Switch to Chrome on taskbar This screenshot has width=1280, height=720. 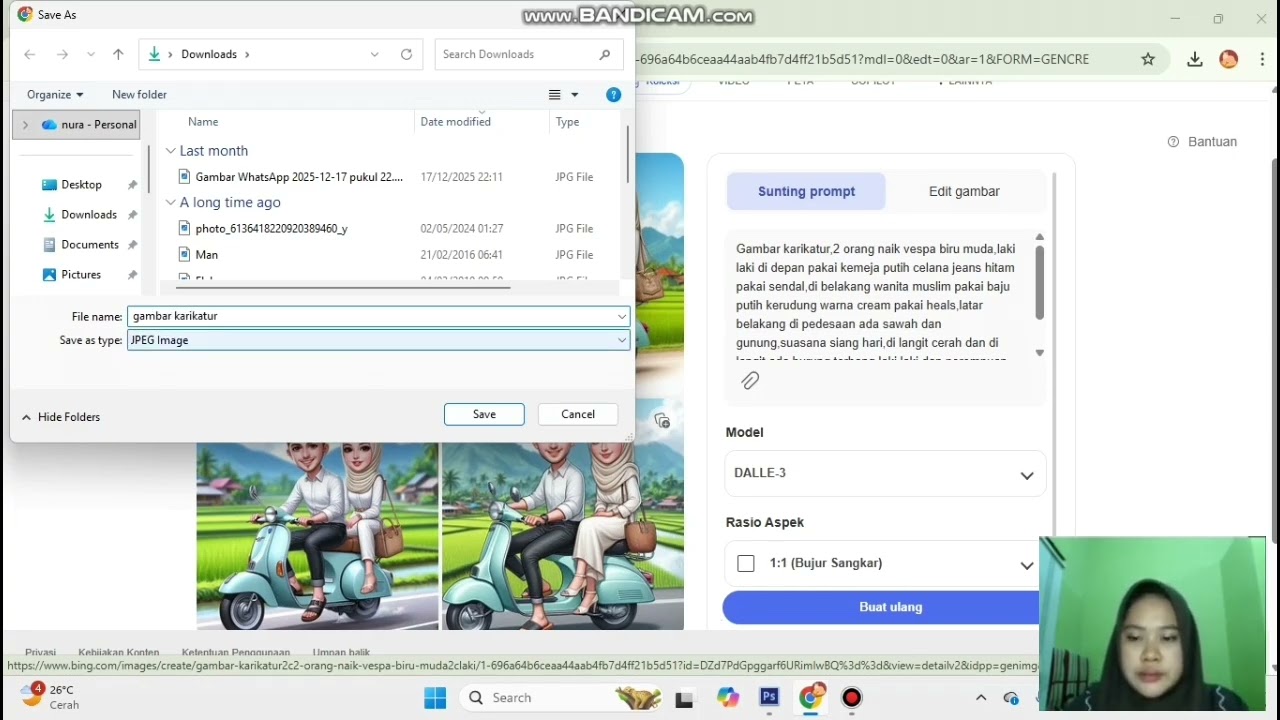pos(811,698)
